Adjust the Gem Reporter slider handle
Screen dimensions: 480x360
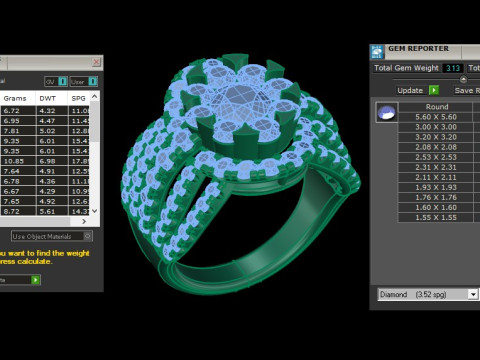pos(463,79)
